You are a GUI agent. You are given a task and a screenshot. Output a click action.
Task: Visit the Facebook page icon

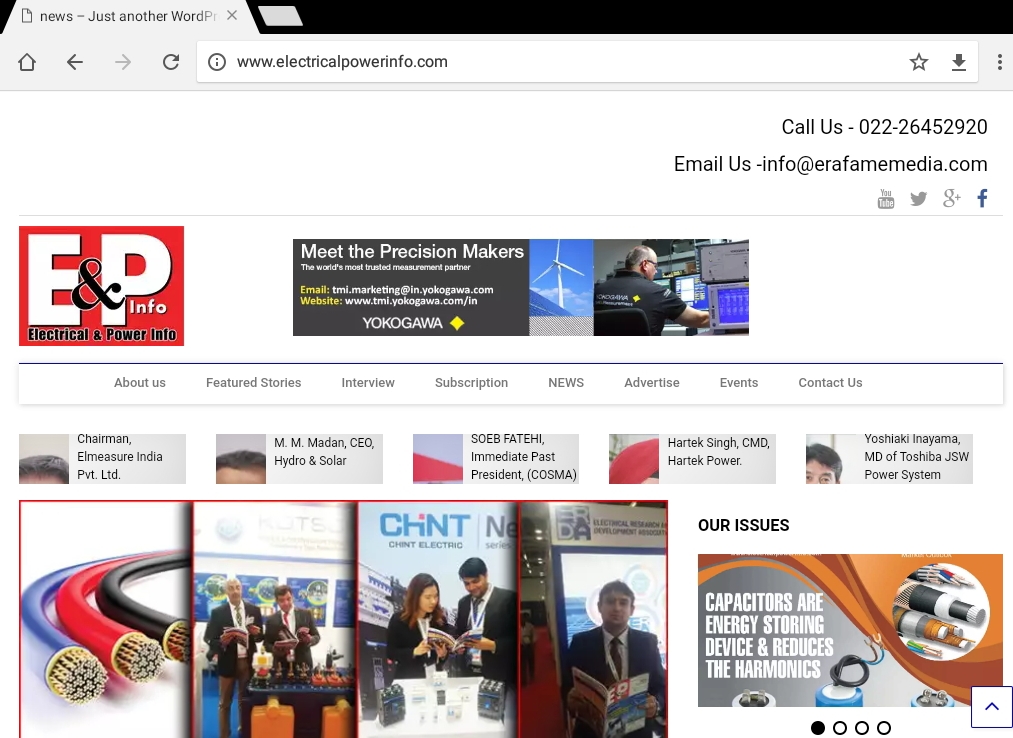(982, 199)
